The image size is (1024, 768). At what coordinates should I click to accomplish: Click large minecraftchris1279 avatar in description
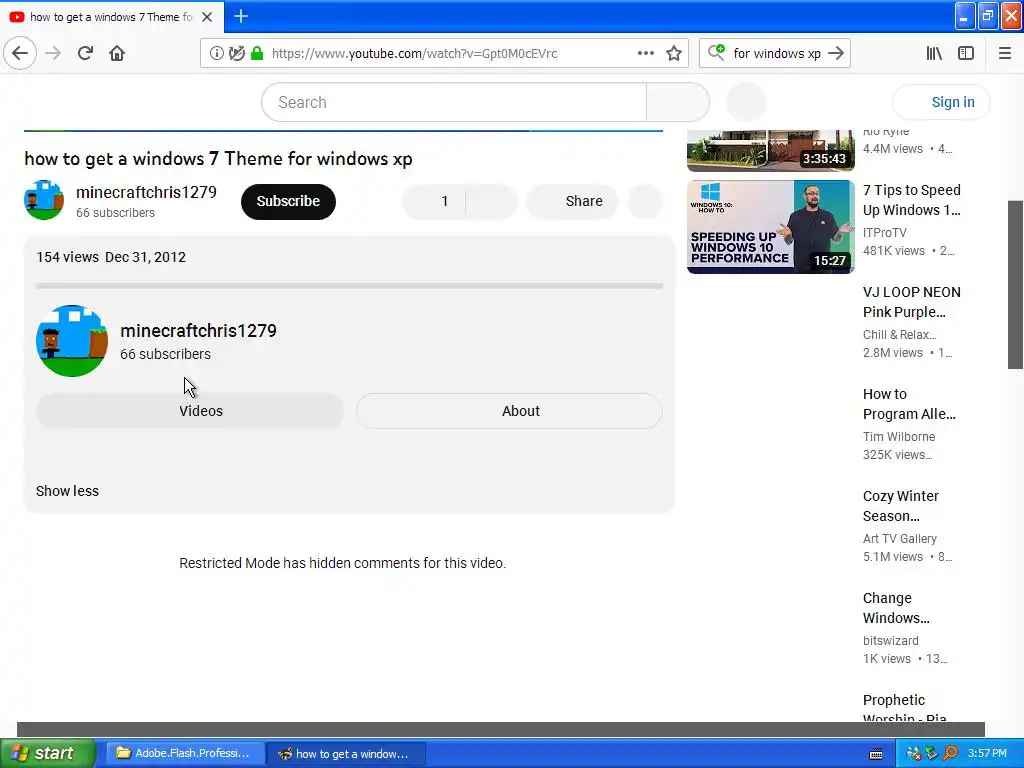(x=72, y=341)
